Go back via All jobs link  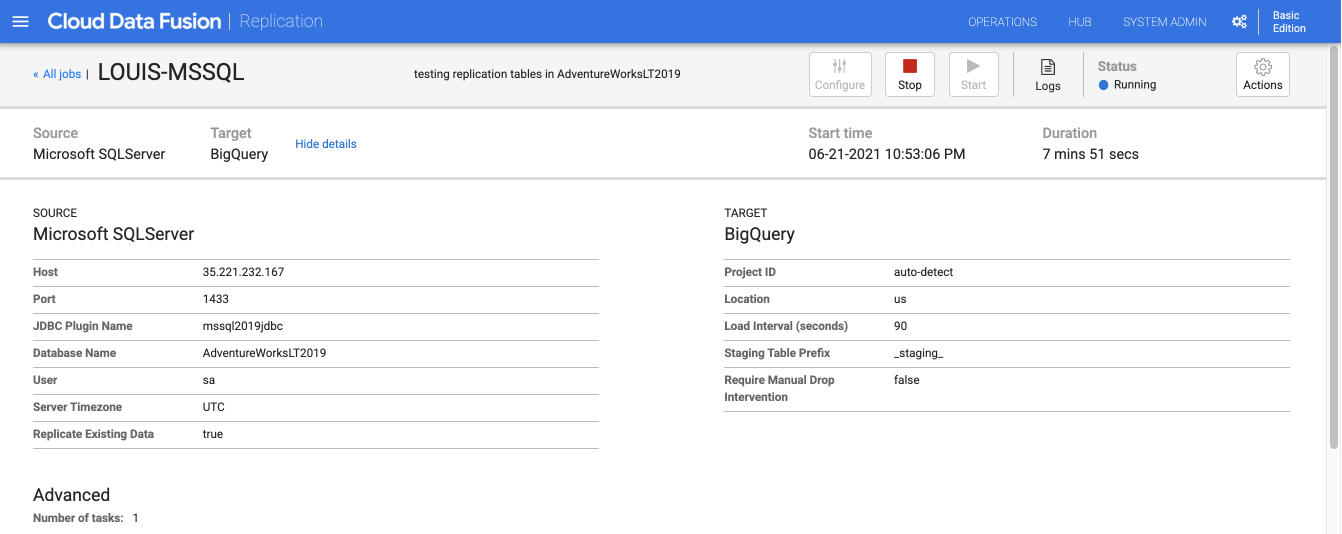click(57, 74)
